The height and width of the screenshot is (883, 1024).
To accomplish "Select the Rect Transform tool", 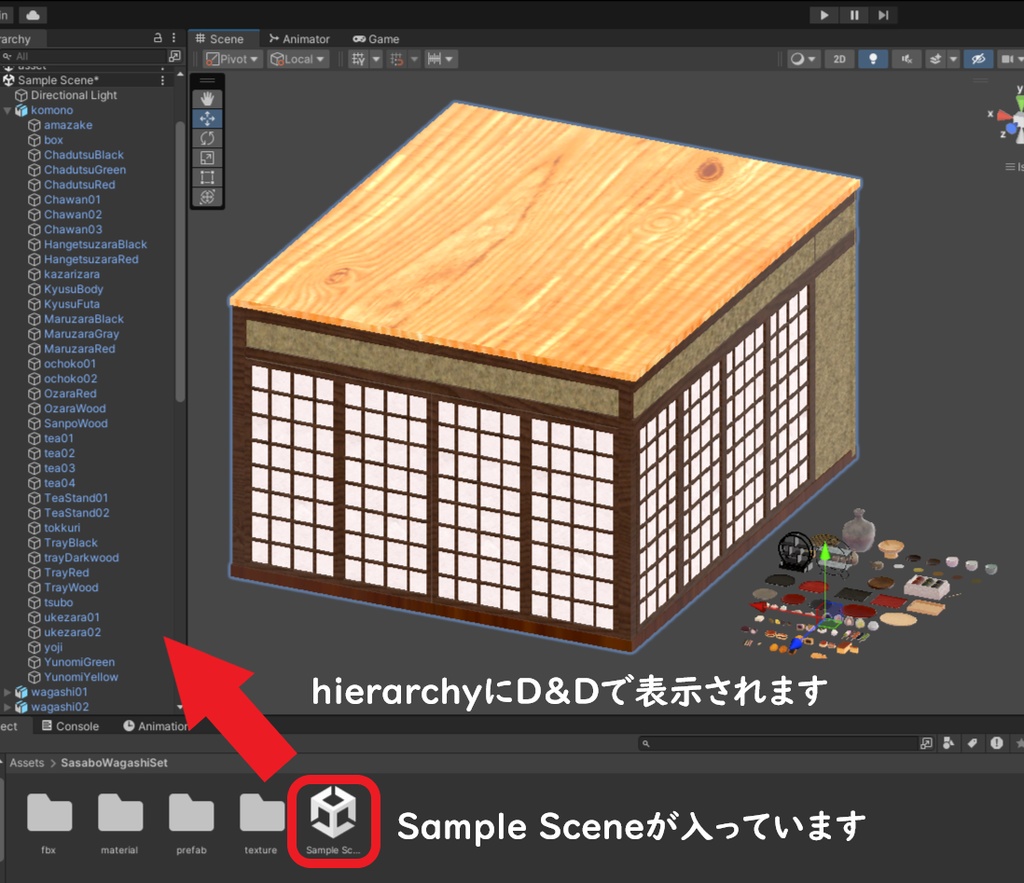I will (x=207, y=177).
